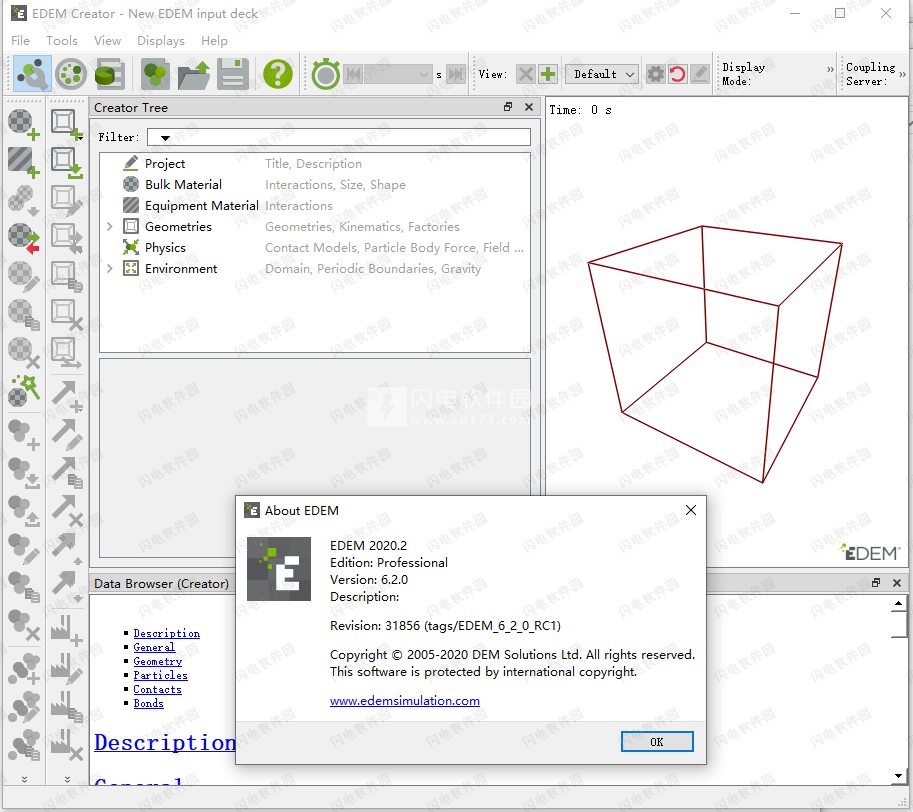Save the input deck with floppy icon
Image resolution: width=913 pixels, height=812 pixels.
(x=233, y=74)
